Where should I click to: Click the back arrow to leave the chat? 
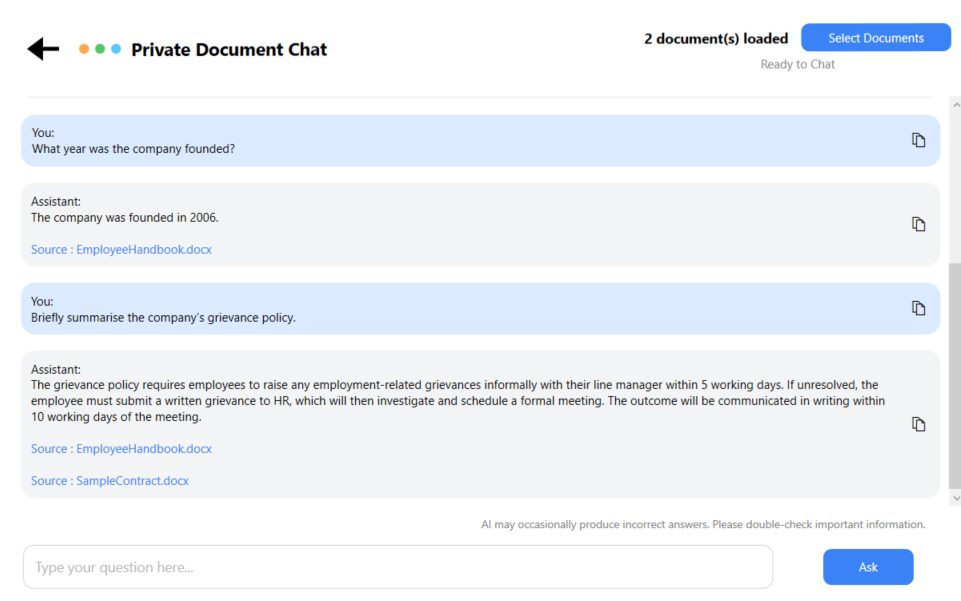(x=42, y=47)
